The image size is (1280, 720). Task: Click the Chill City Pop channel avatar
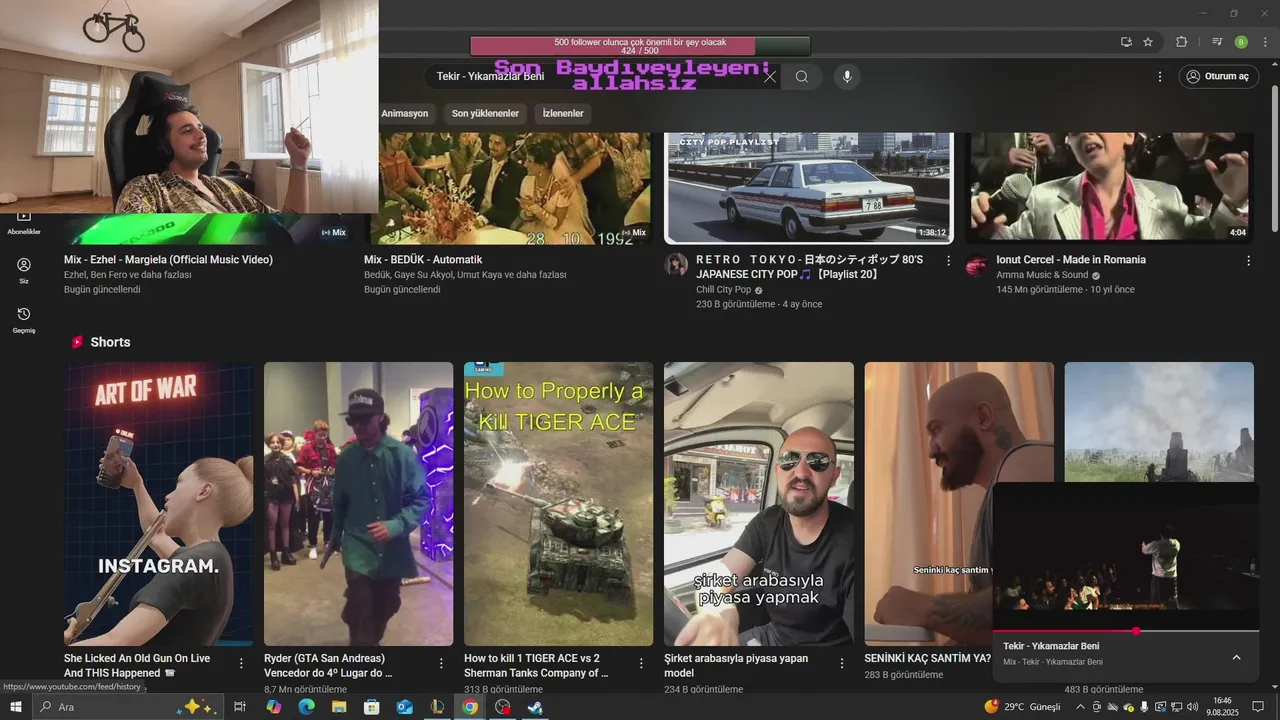tap(677, 265)
